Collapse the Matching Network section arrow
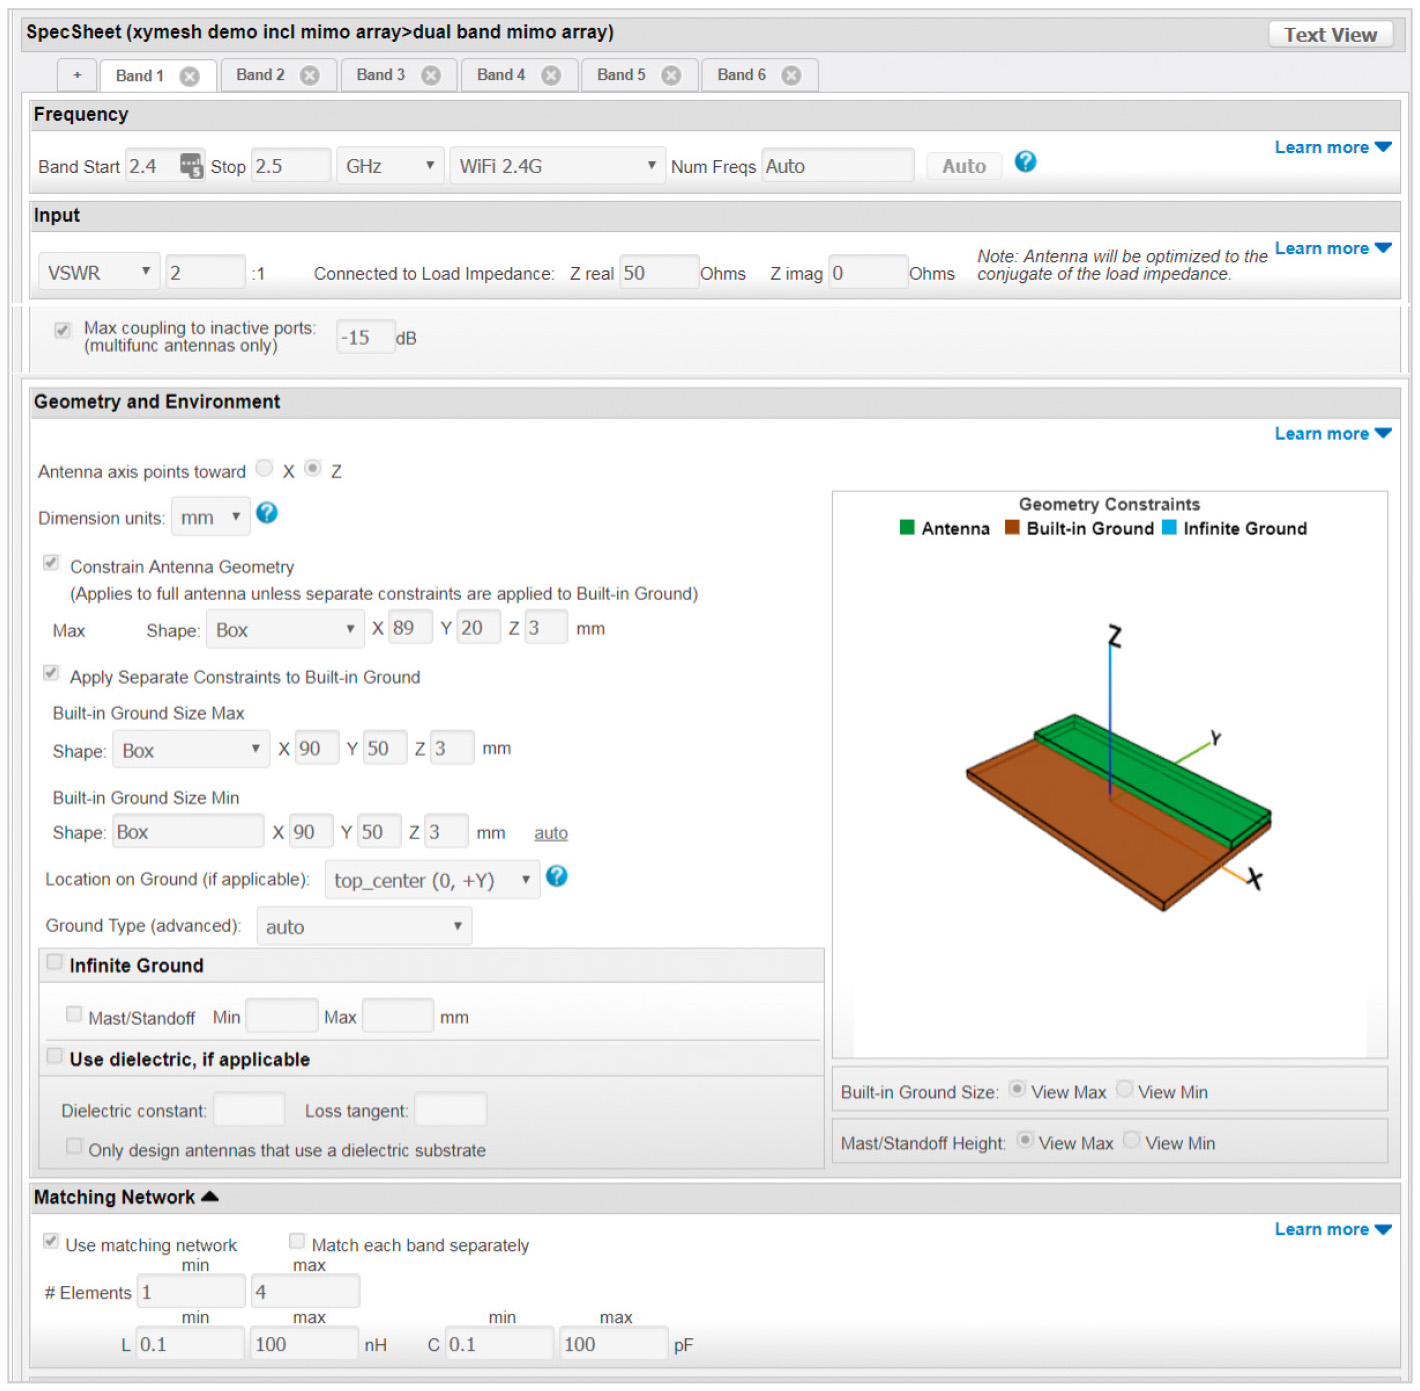 pos(210,1197)
